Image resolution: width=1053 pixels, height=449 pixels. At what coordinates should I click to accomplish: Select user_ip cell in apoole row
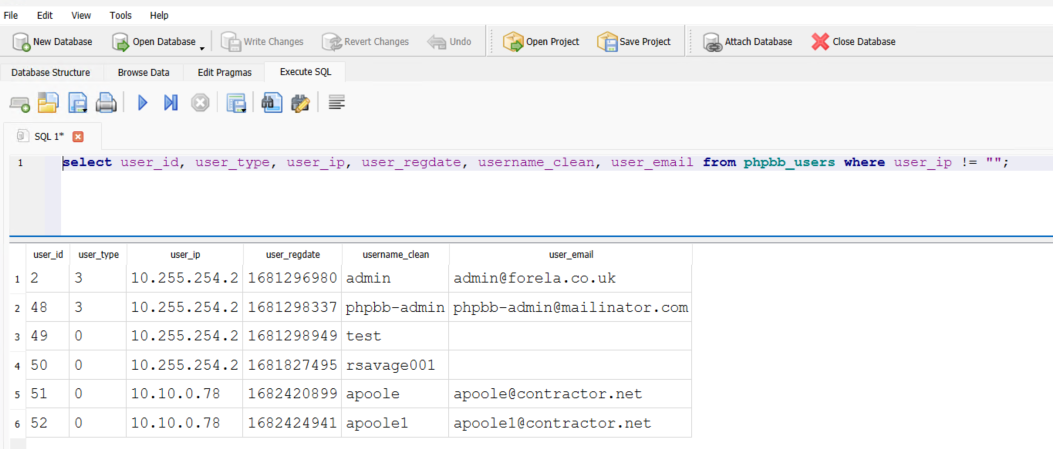click(185, 394)
